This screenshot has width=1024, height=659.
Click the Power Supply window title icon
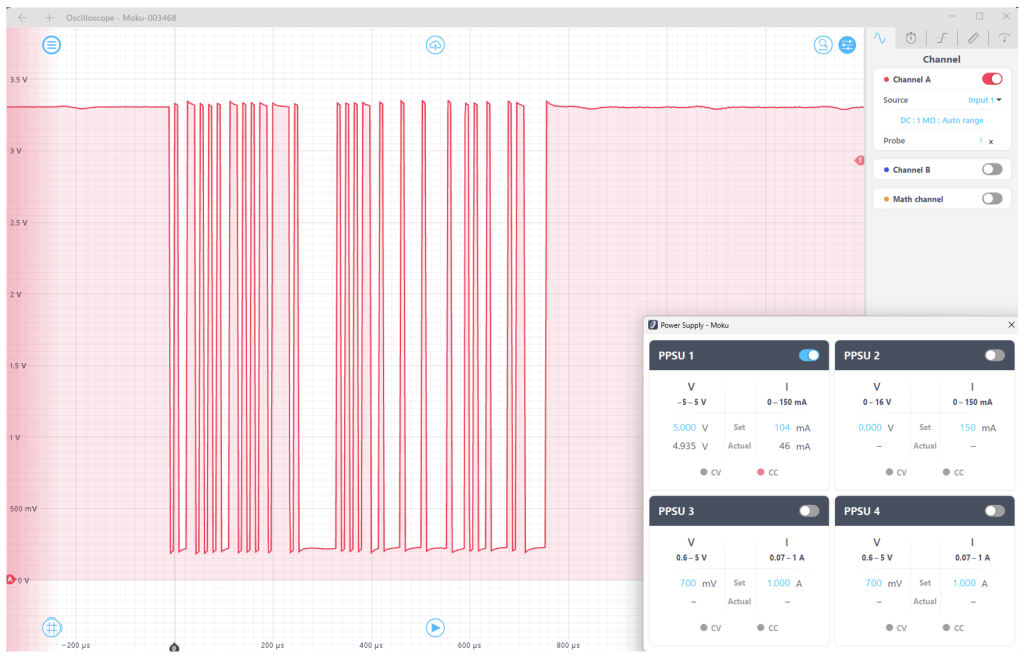tap(652, 325)
